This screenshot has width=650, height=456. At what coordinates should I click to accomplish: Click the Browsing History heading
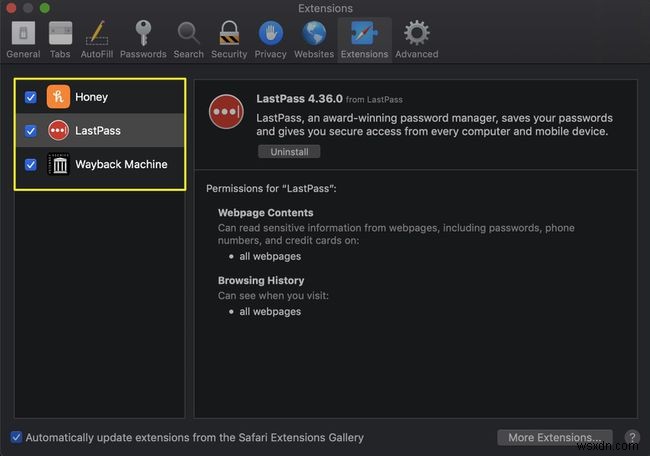tap(261, 281)
